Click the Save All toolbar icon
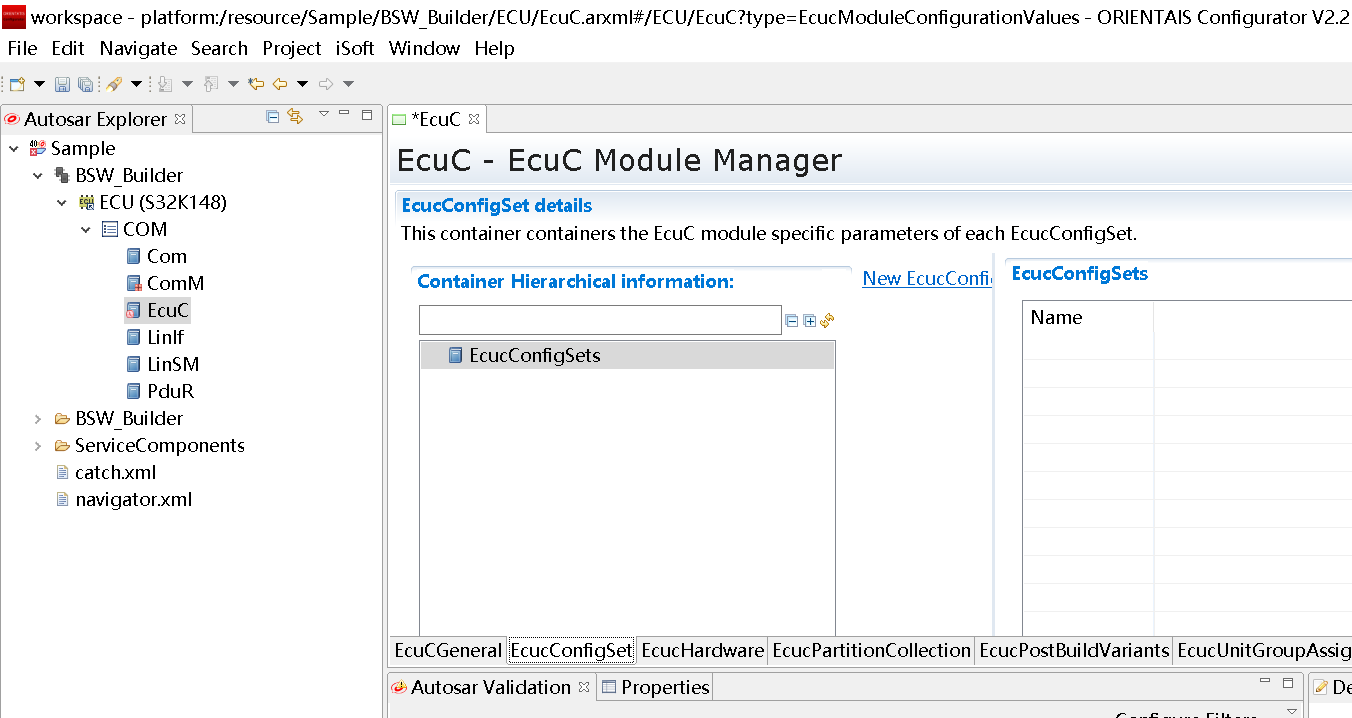Image resolution: width=1352 pixels, height=718 pixels. (85, 84)
